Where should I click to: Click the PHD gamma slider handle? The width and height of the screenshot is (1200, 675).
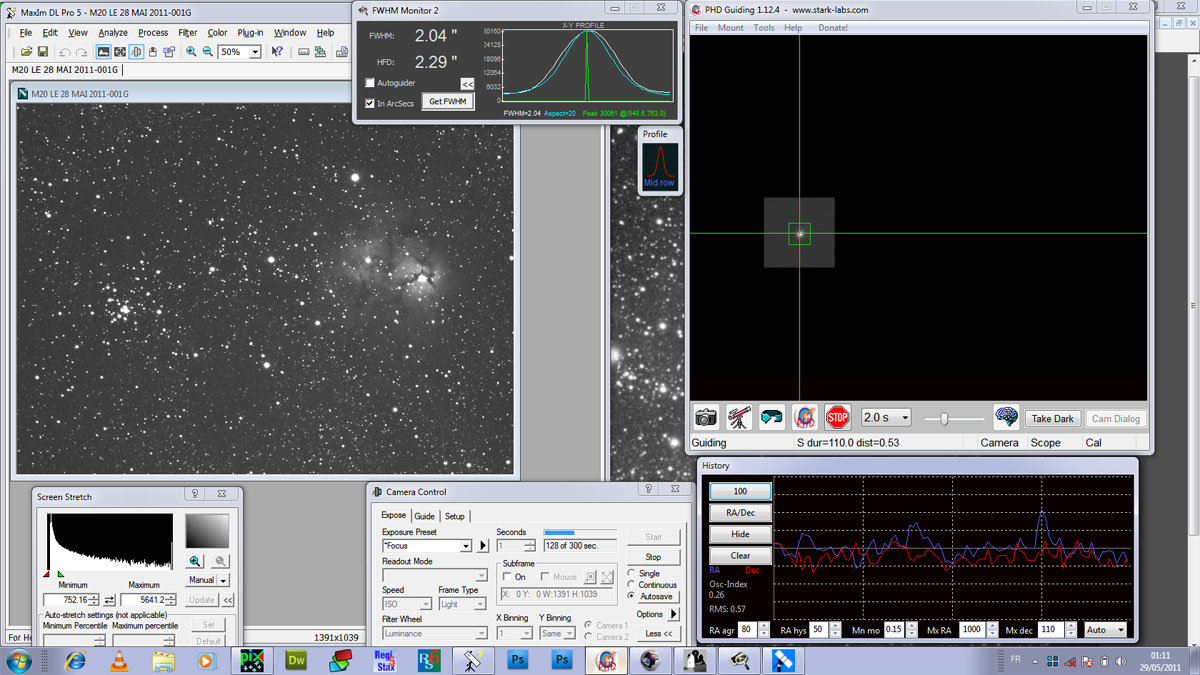pos(942,419)
